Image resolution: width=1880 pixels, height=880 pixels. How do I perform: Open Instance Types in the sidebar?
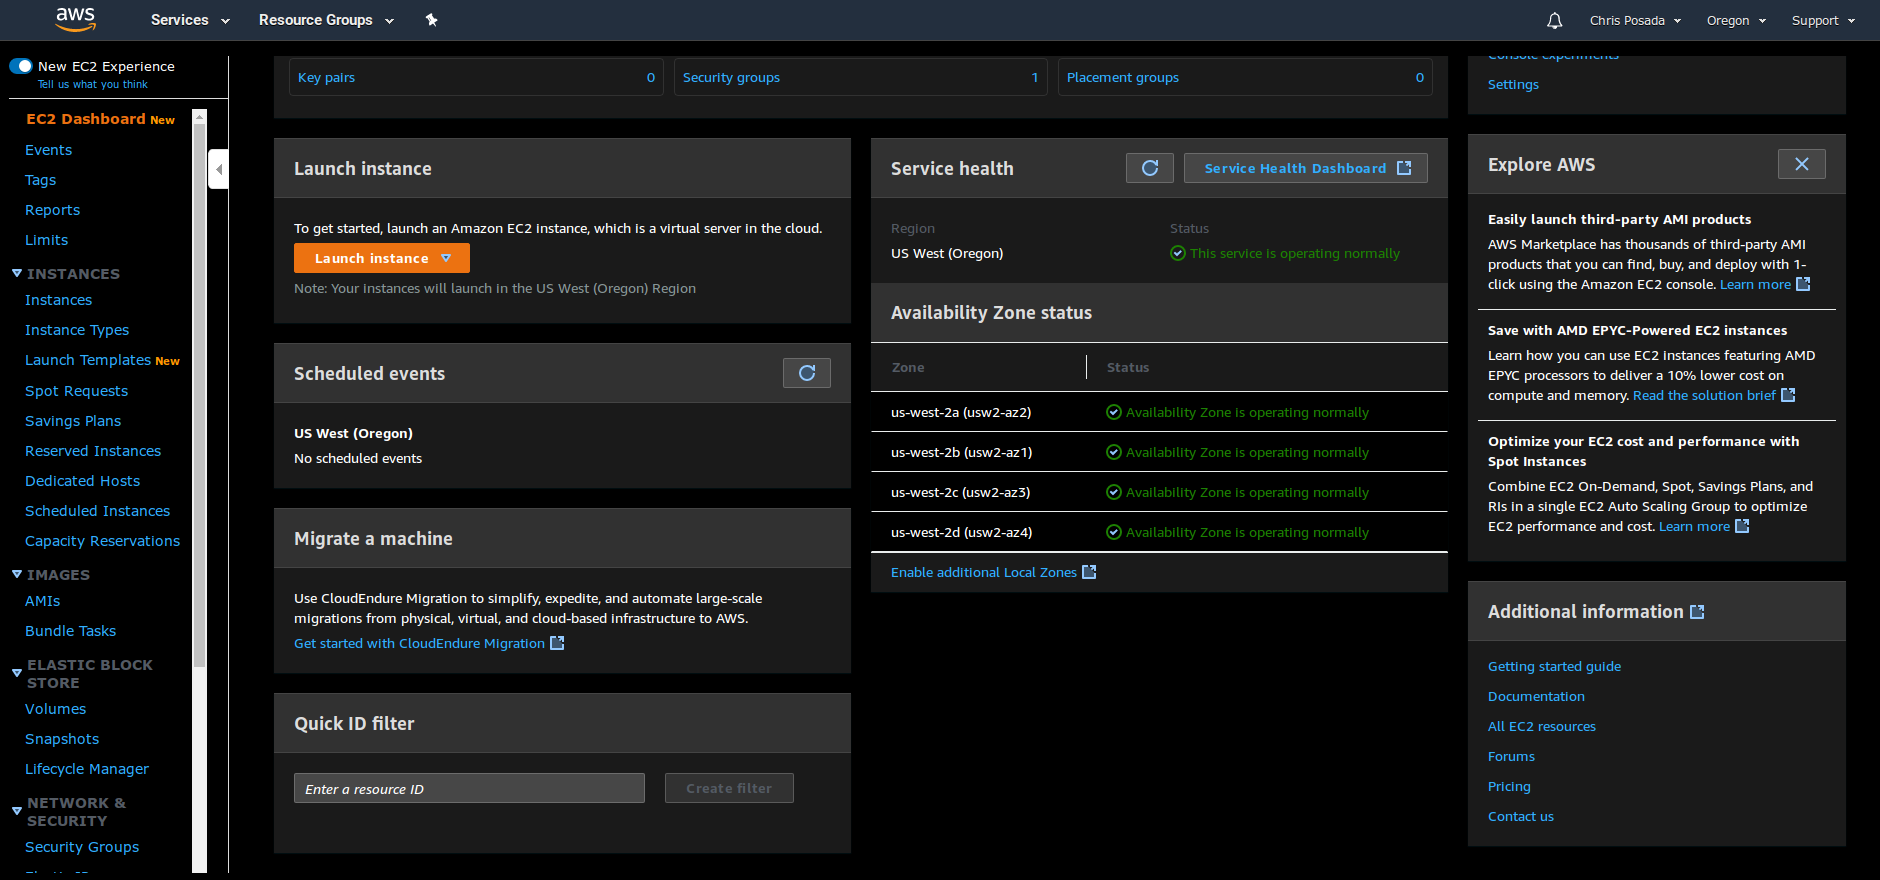(x=77, y=330)
